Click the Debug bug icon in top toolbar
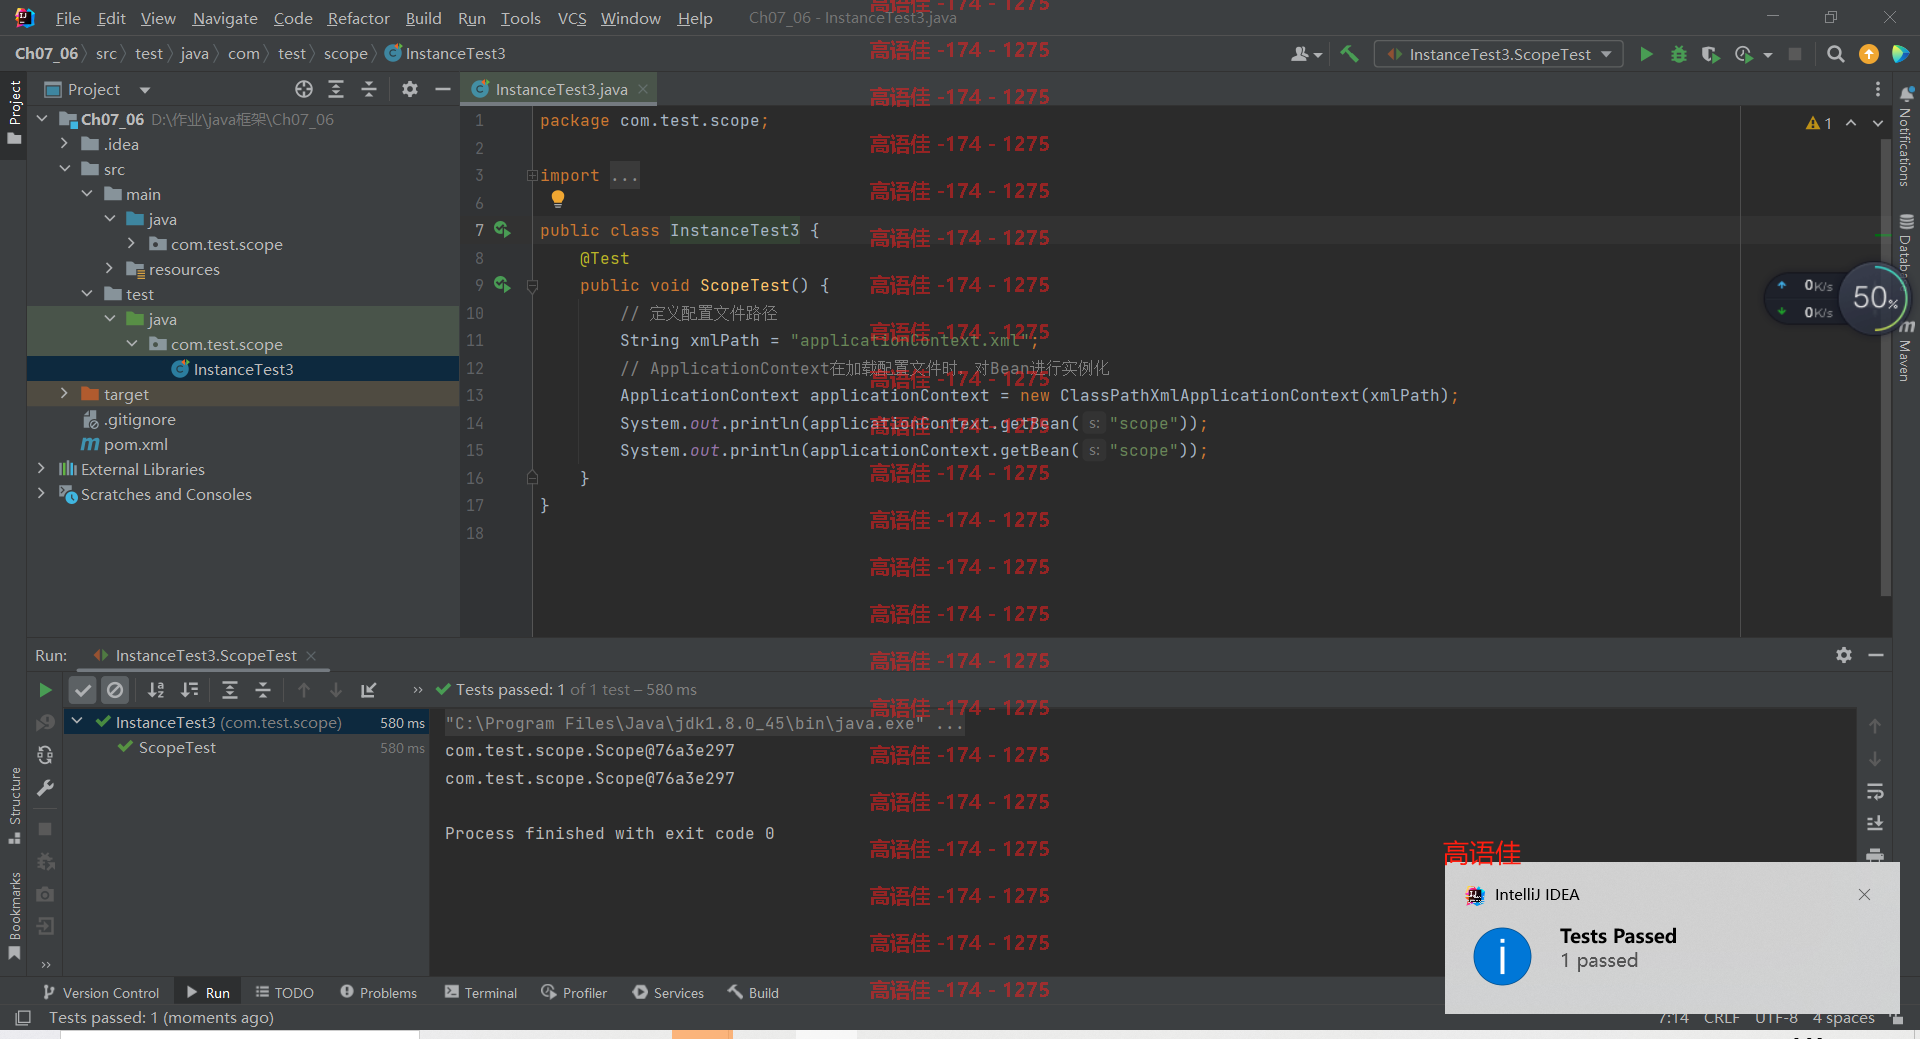1920x1039 pixels. pyautogui.click(x=1679, y=54)
